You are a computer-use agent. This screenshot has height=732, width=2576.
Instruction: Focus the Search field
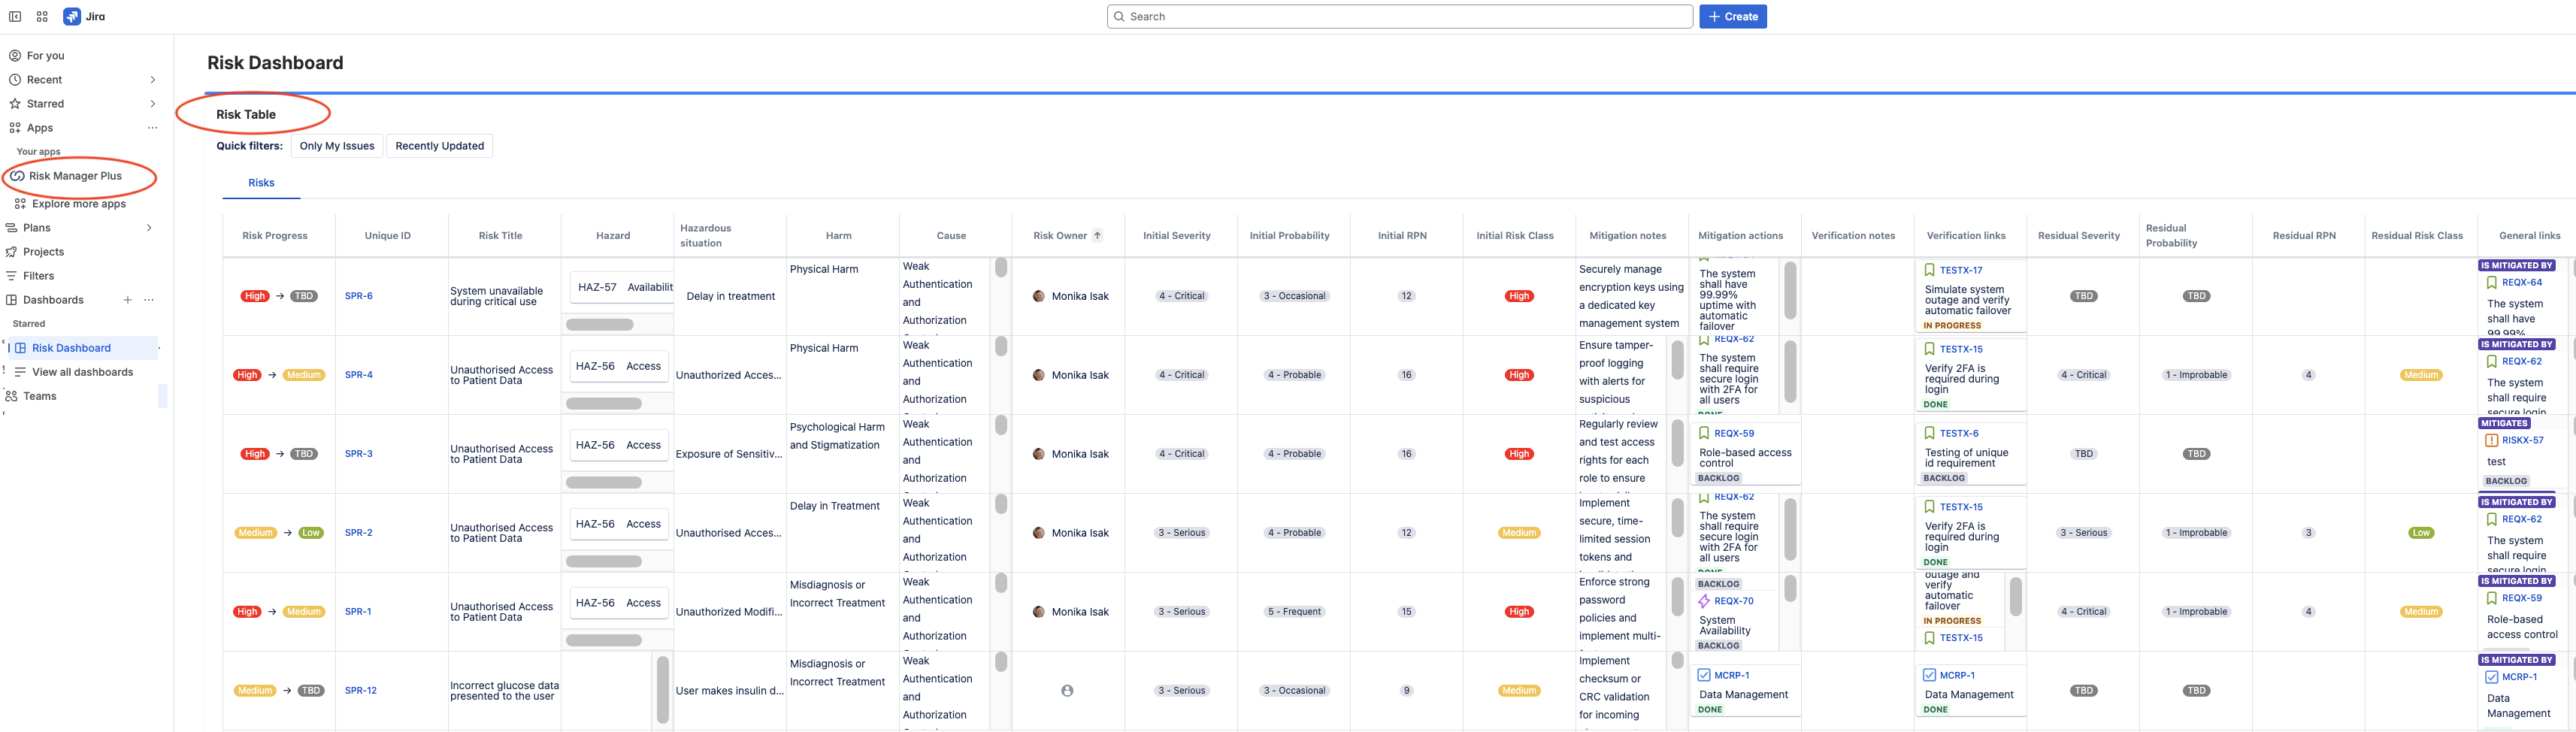1400,16
